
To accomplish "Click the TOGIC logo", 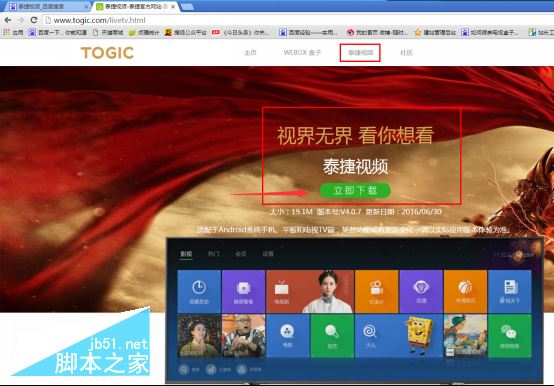I will point(107,53).
